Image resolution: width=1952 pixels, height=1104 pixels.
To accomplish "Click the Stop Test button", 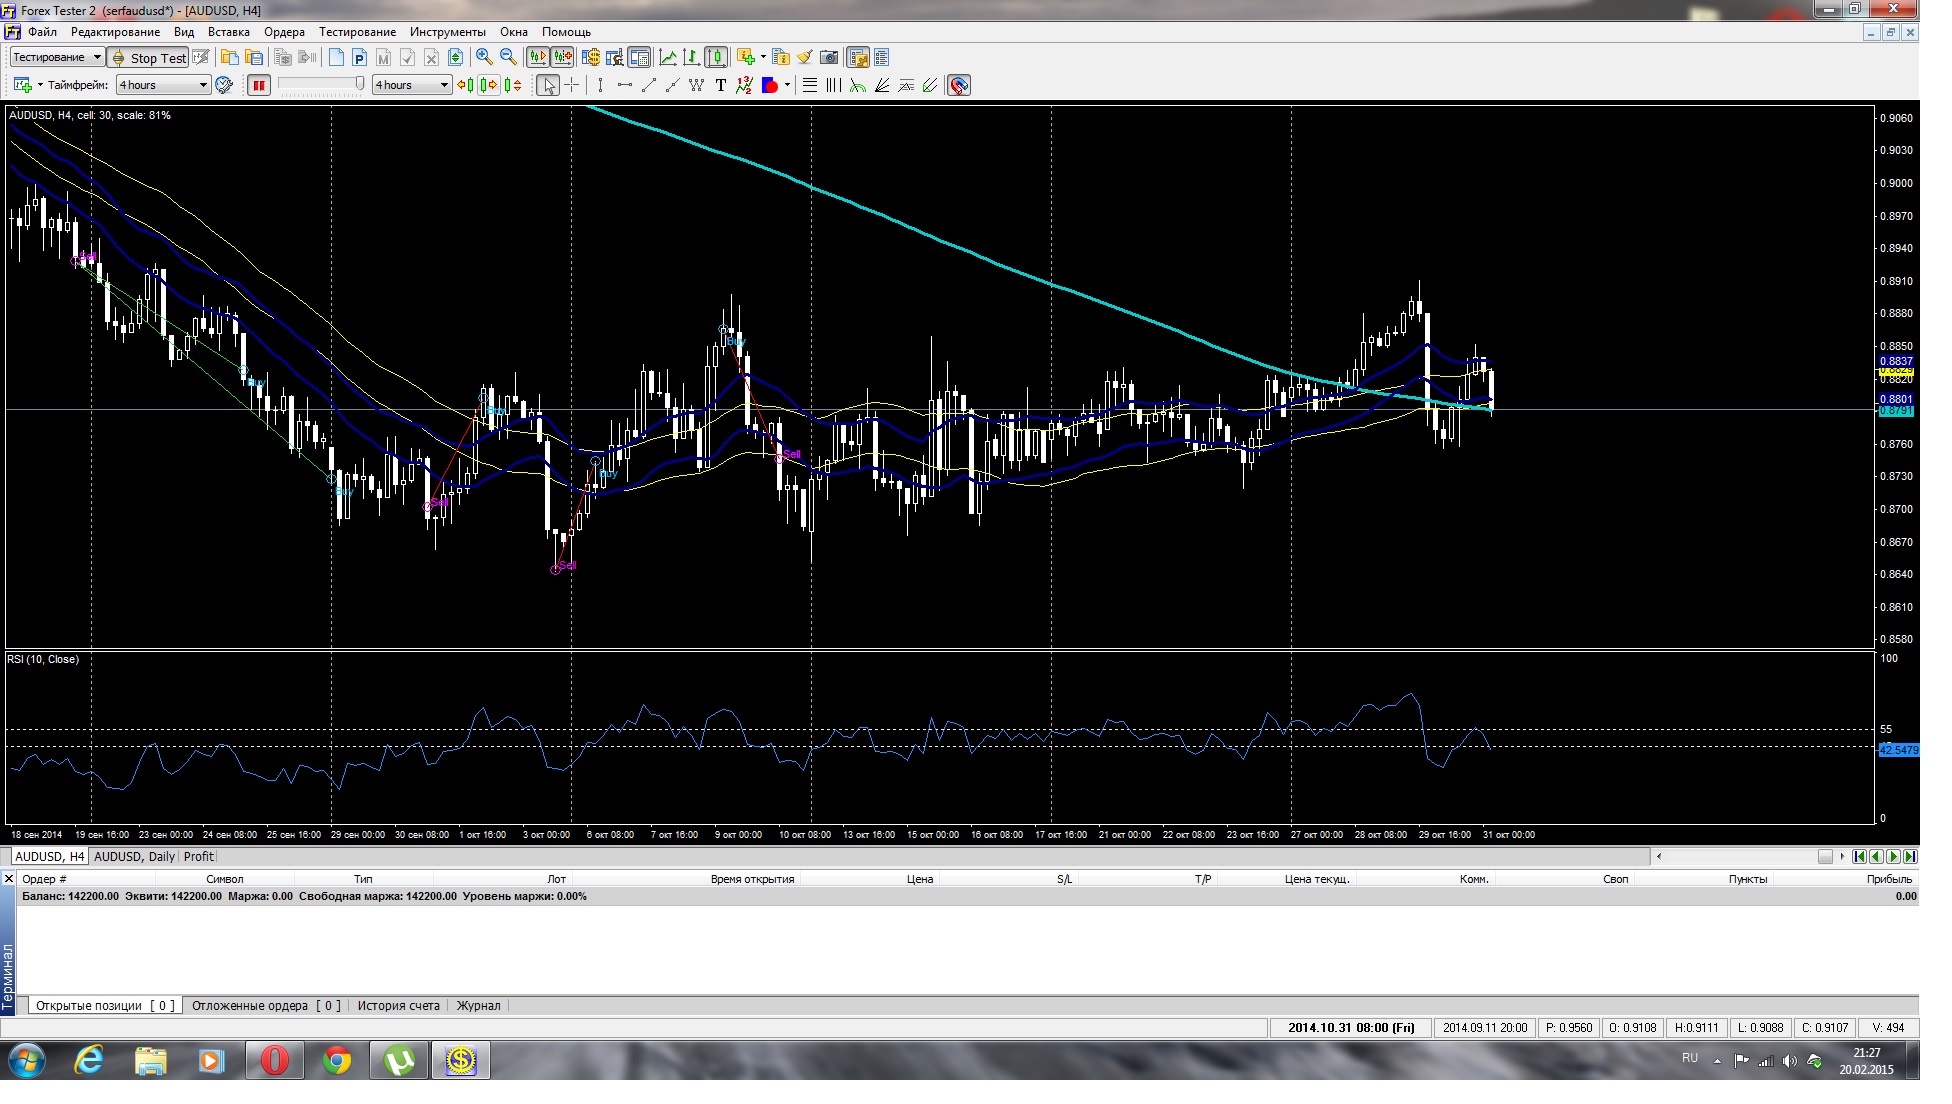I will coord(148,57).
